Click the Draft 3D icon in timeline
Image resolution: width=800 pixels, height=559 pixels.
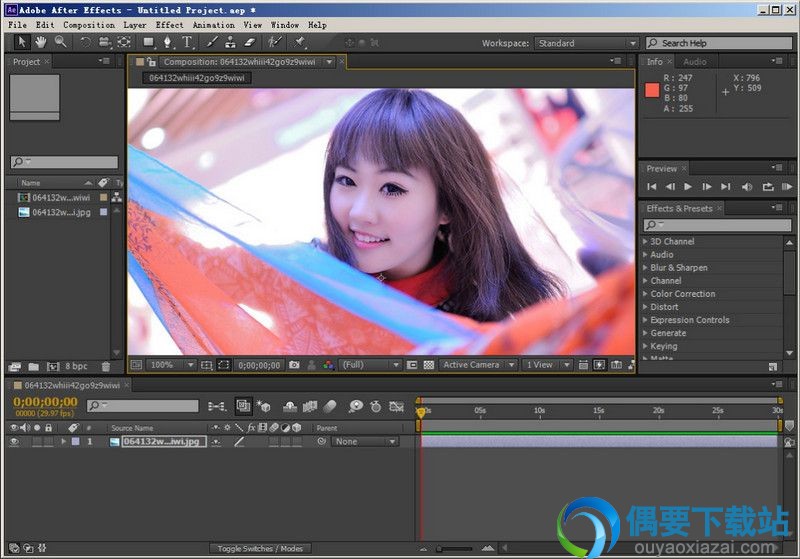(x=263, y=406)
